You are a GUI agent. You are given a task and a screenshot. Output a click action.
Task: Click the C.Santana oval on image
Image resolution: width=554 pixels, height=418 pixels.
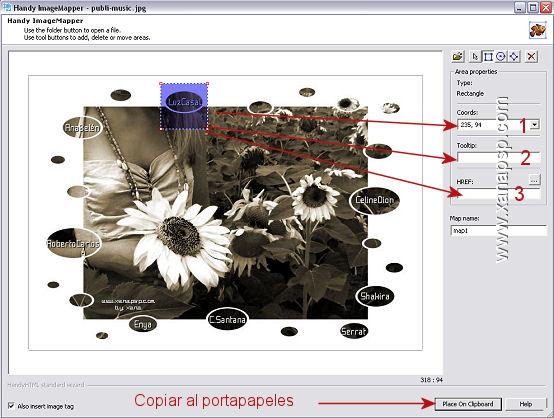(228, 319)
